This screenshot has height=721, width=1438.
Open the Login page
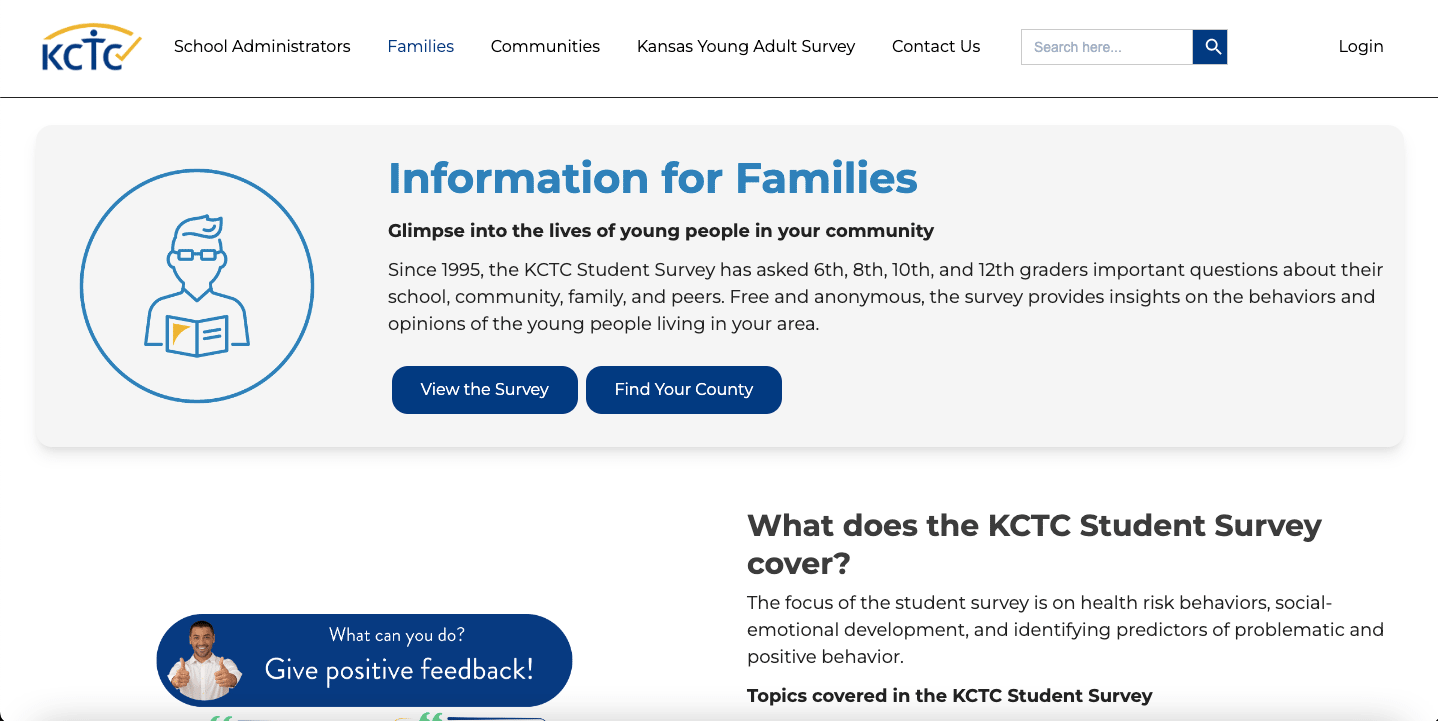coord(1360,46)
